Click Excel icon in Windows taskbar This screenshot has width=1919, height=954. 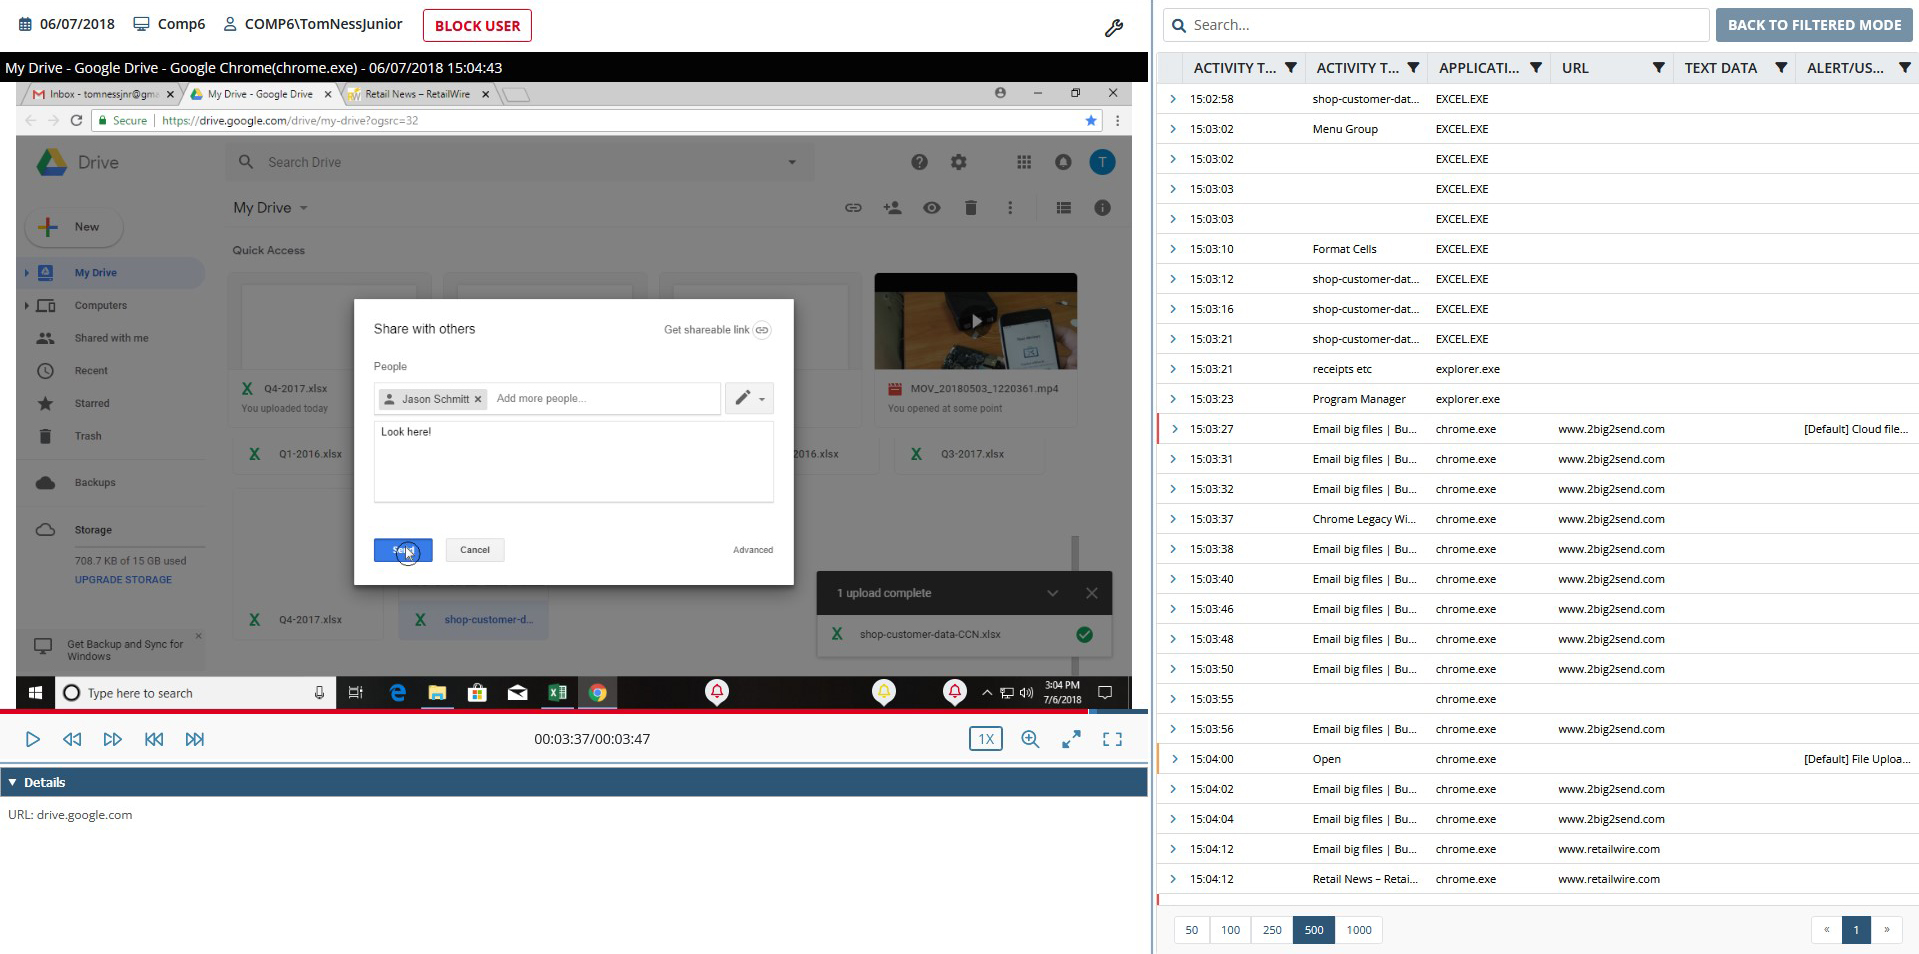(557, 692)
